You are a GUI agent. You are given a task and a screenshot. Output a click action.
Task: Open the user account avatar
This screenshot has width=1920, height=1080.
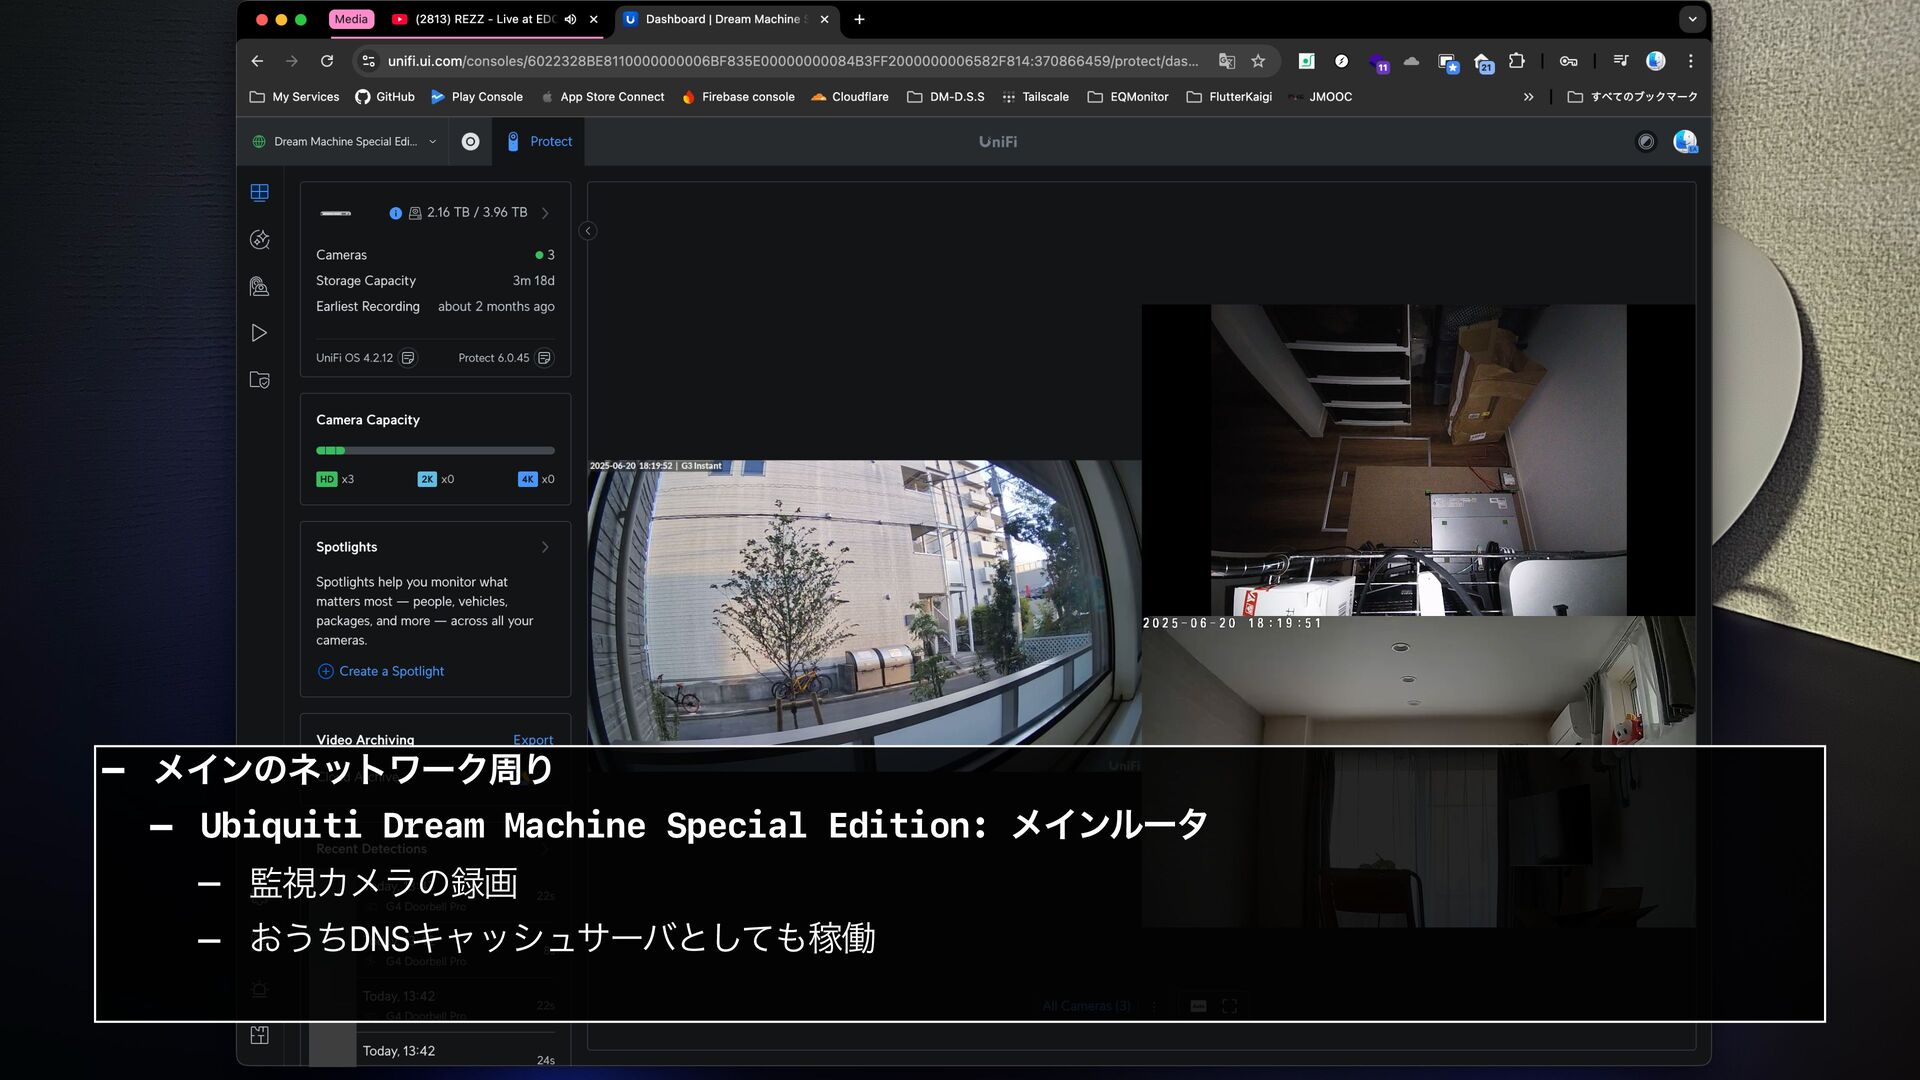click(x=1685, y=142)
